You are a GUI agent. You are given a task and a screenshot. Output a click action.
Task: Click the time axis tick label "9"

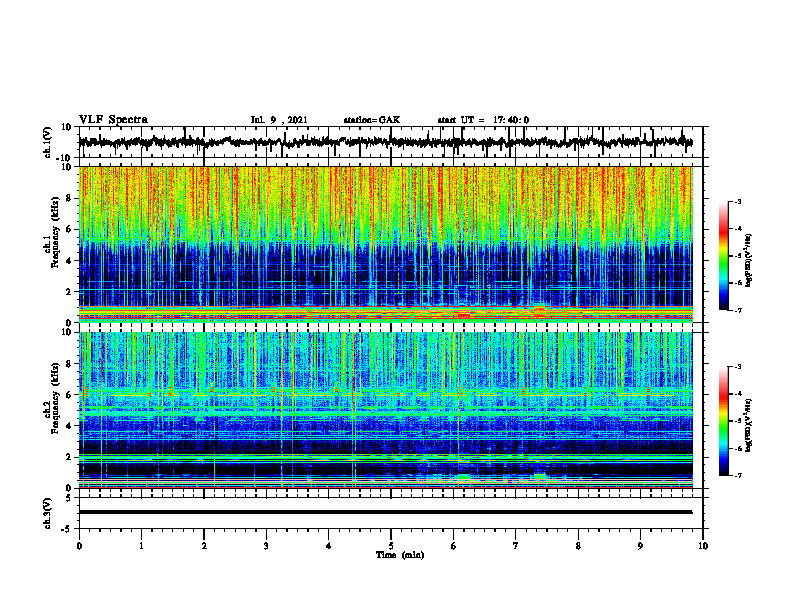640,546
